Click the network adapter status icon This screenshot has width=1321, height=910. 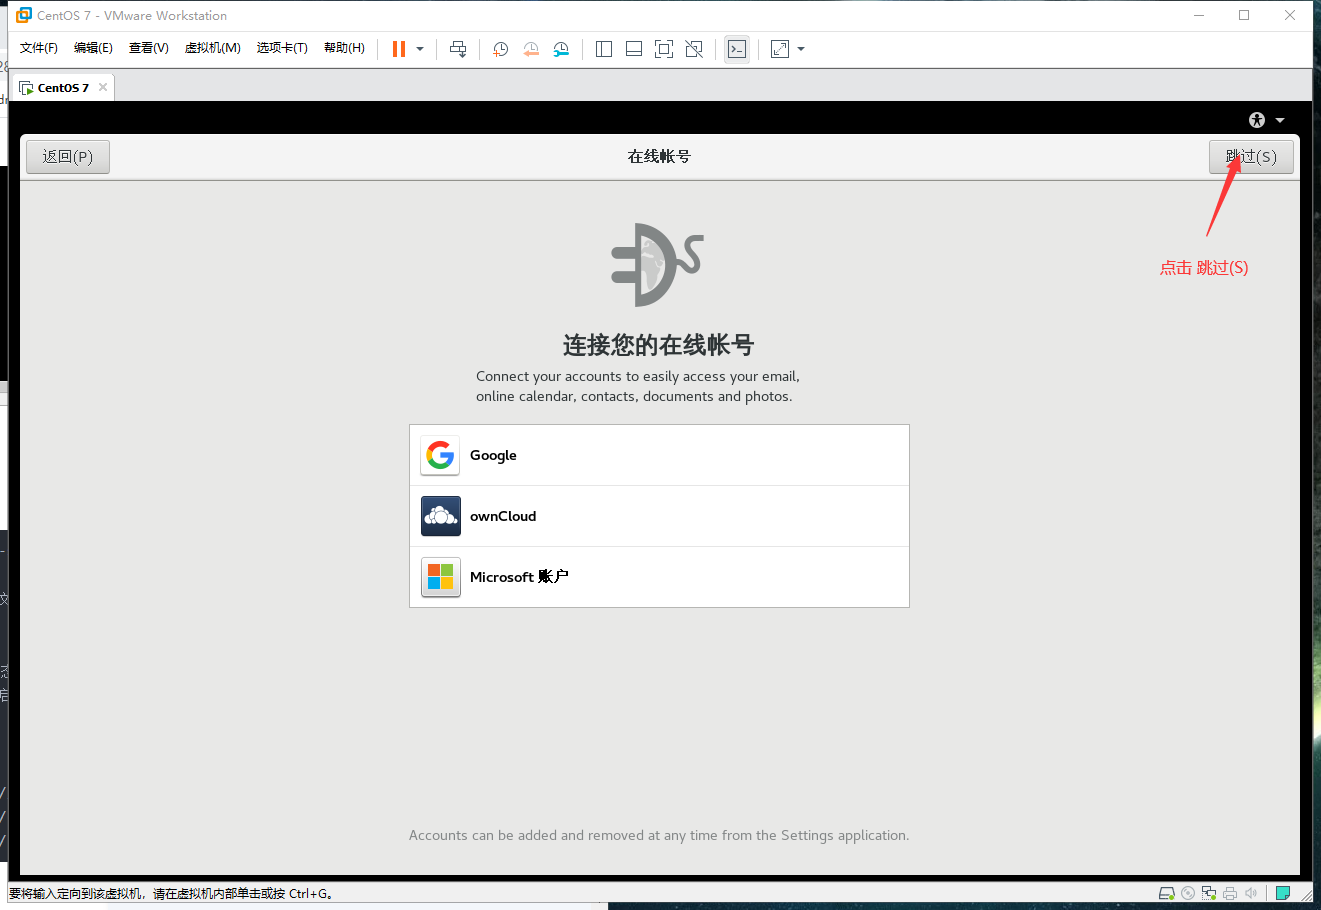(x=1208, y=892)
